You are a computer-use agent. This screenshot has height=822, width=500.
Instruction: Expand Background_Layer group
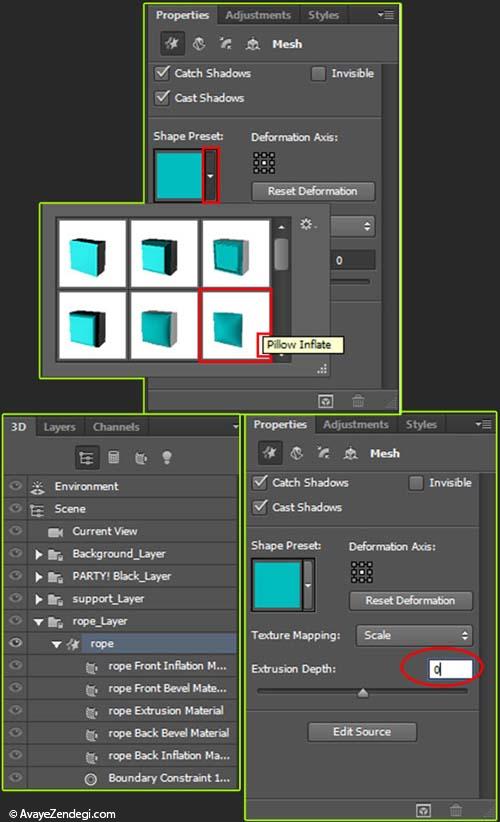tap(39, 554)
